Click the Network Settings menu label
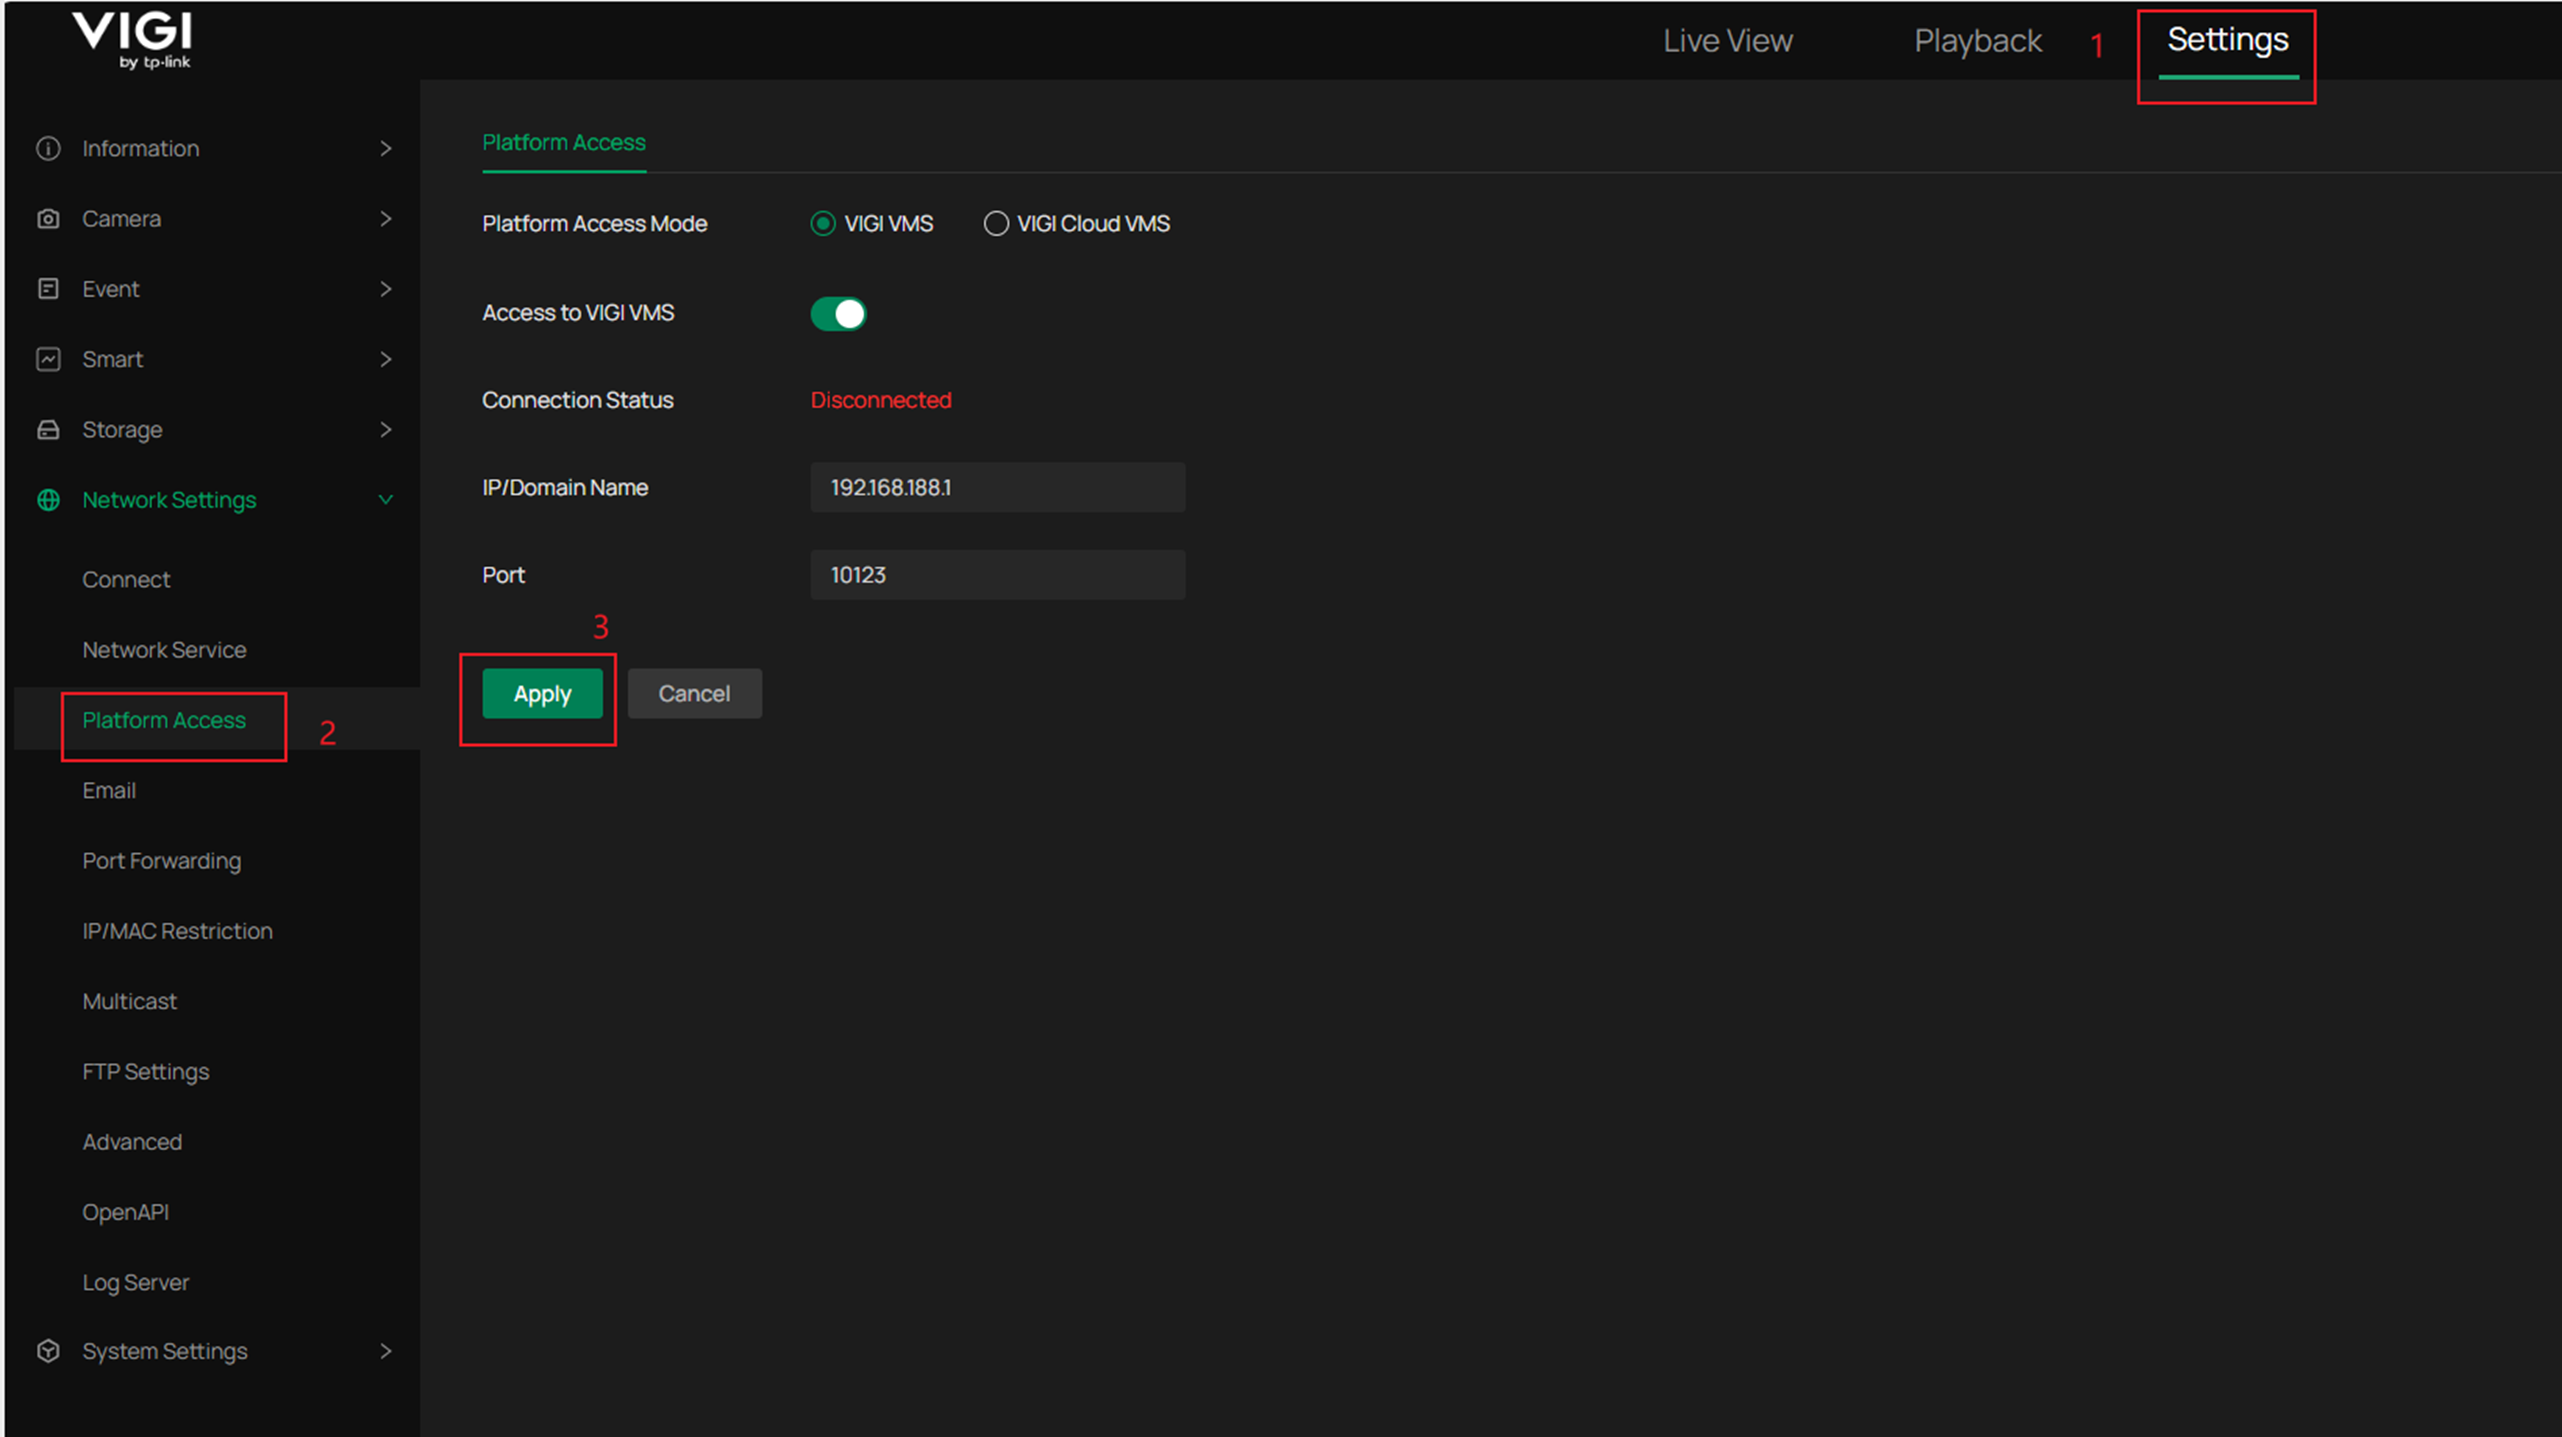This screenshot has width=2562, height=1437. coord(169,499)
